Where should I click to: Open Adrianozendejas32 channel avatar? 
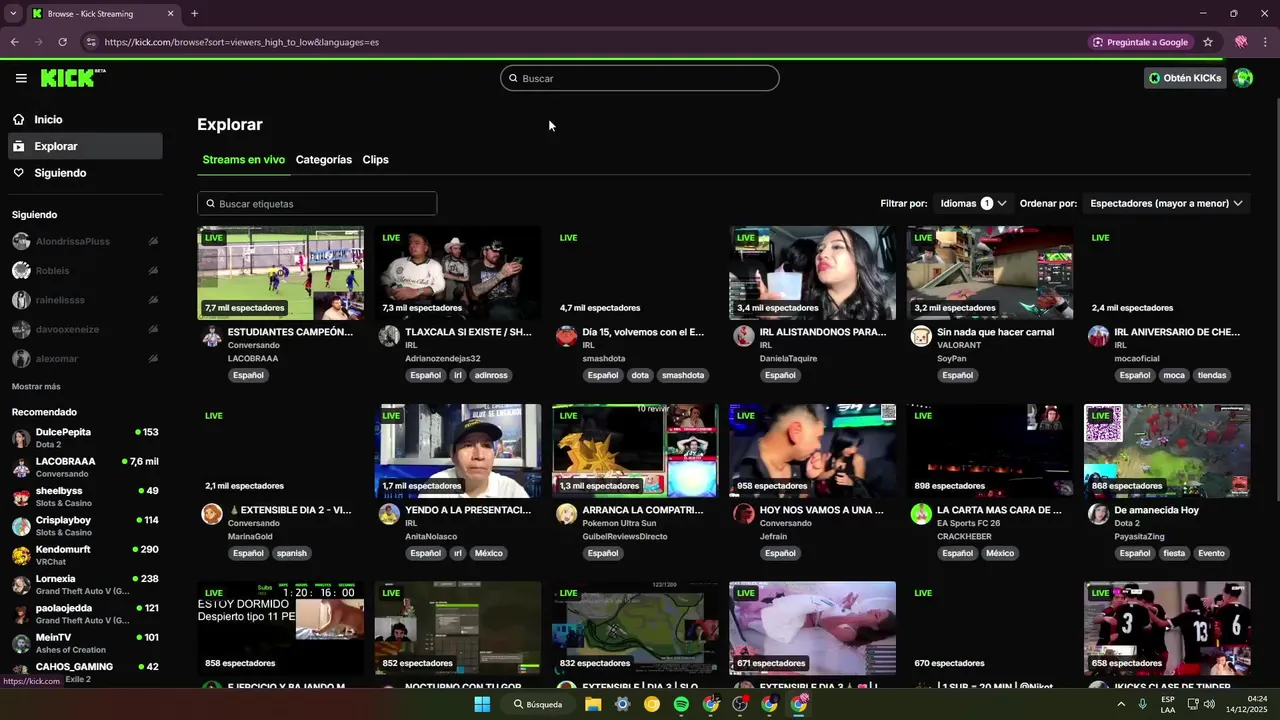click(x=389, y=336)
